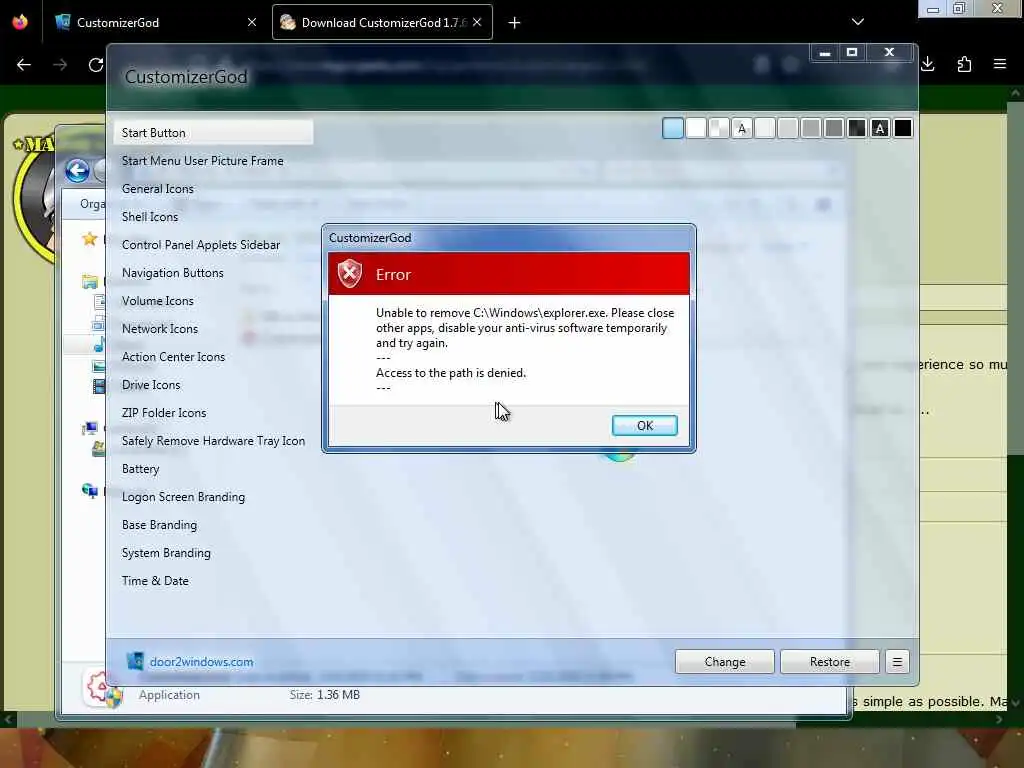The width and height of the screenshot is (1024, 768).
Task: Click the Change button in CustomizerGod
Action: point(724,662)
